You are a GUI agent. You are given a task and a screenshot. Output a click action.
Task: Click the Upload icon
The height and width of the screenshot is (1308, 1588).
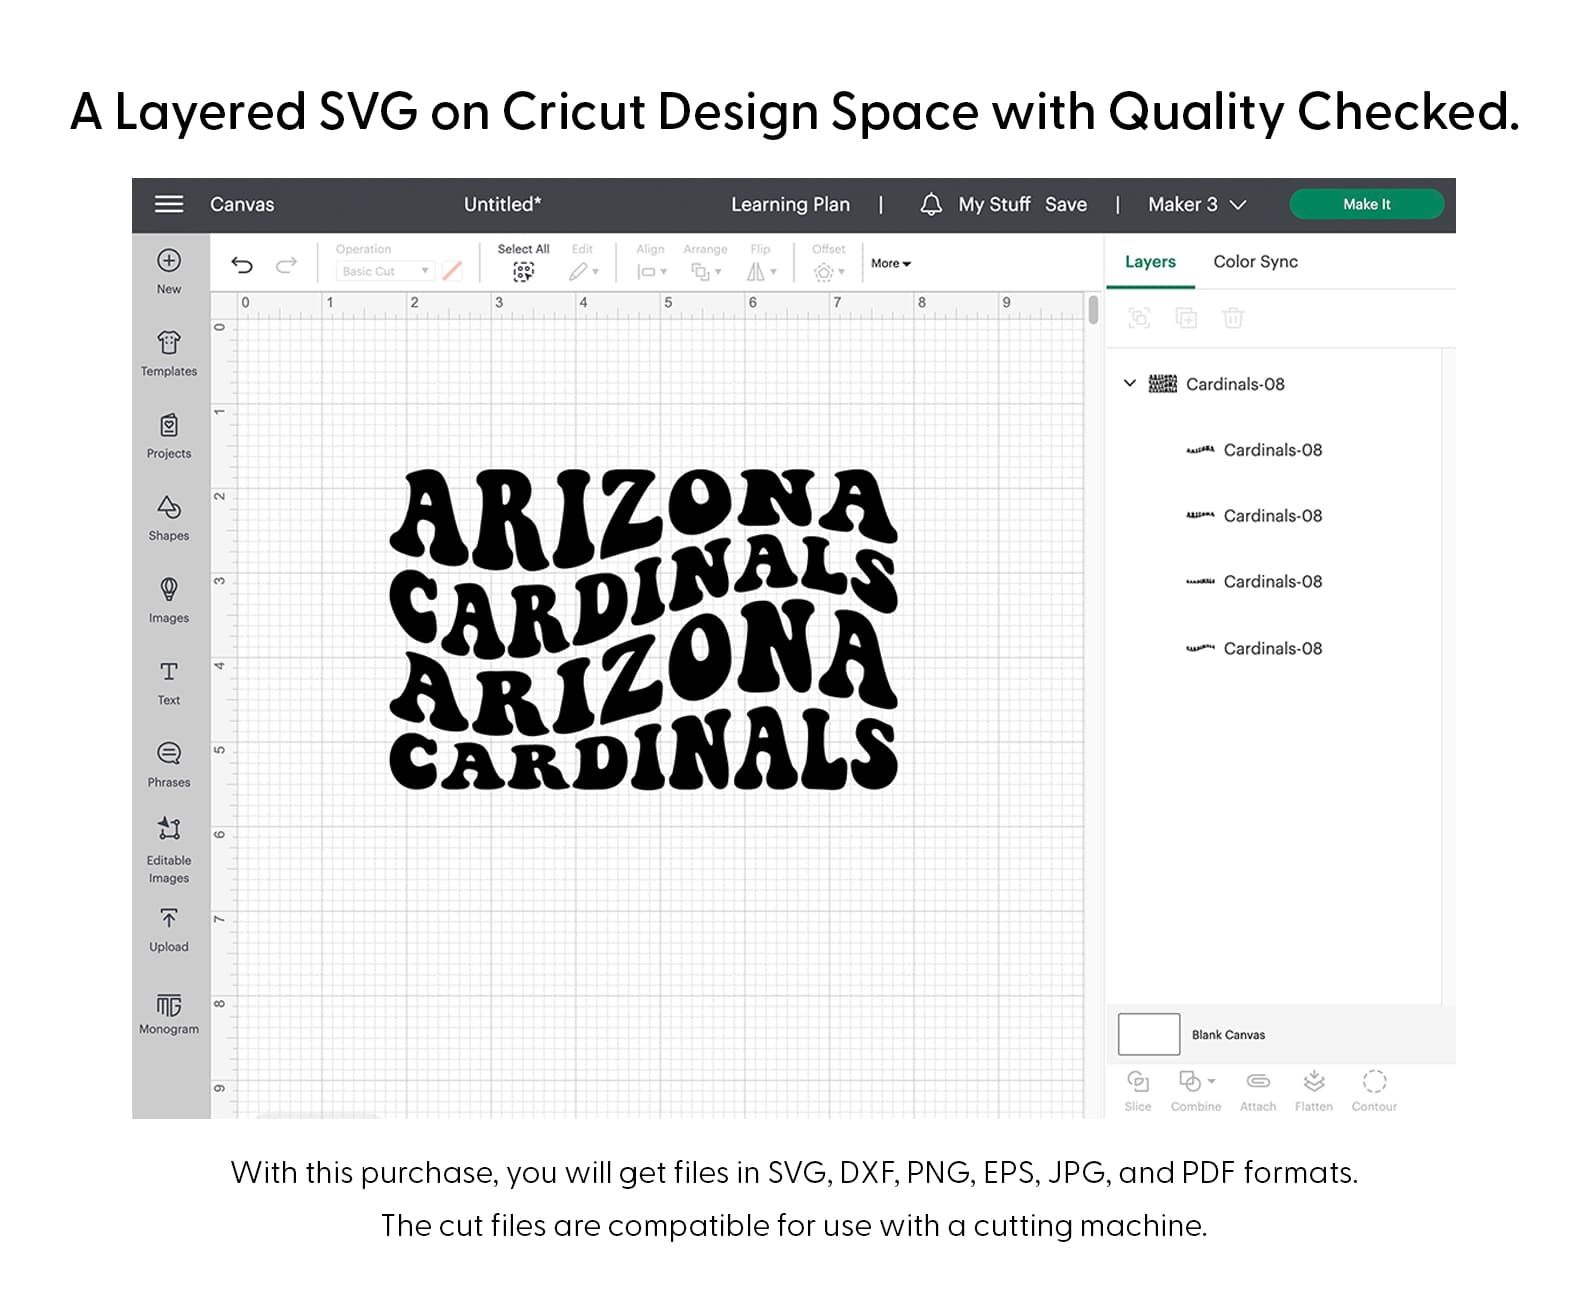click(169, 918)
